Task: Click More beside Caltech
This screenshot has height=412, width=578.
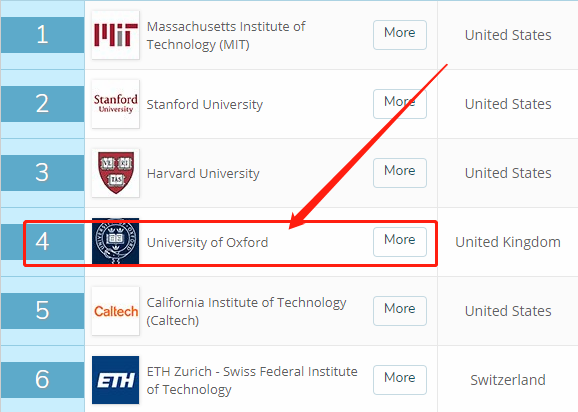Action: click(400, 311)
